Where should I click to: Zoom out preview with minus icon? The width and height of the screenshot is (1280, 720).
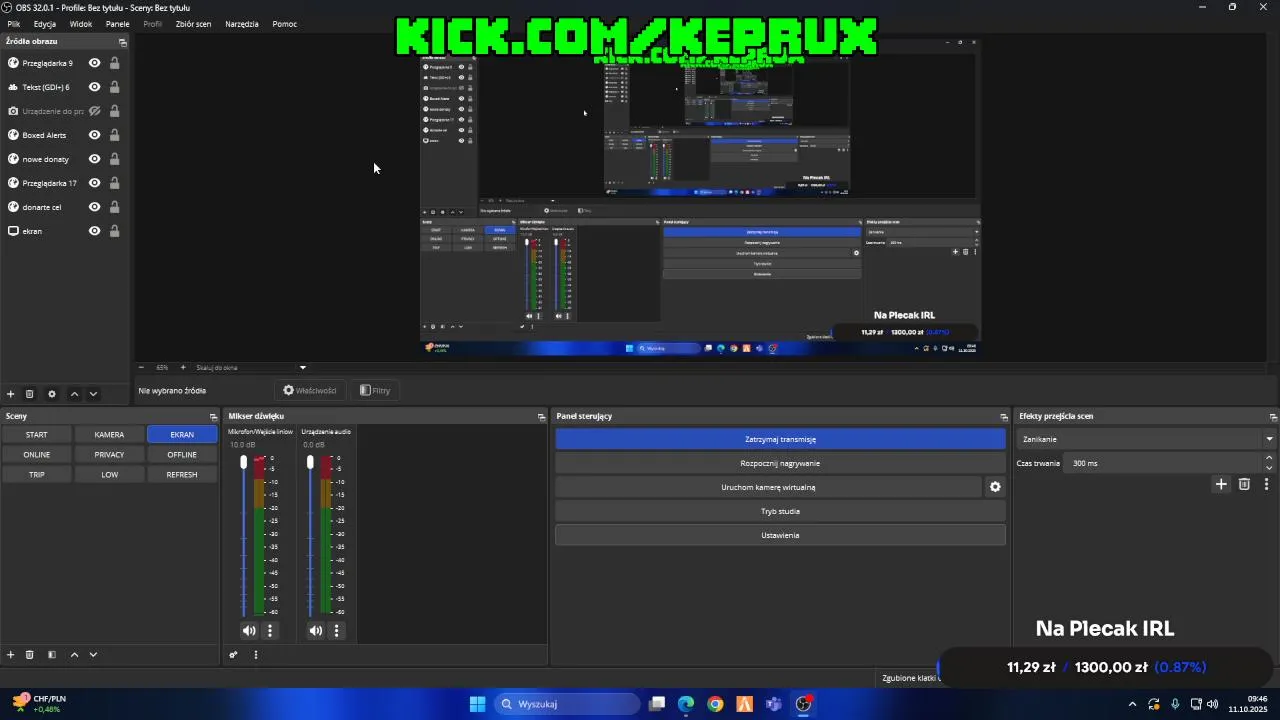click(x=141, y=367)
